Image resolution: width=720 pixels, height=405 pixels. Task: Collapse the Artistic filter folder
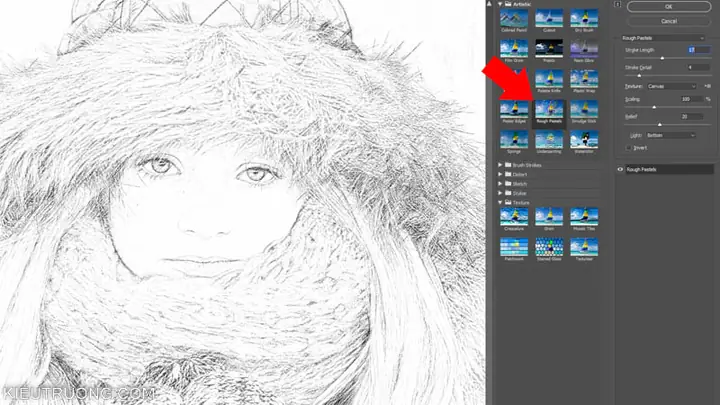tap(500, 4)
